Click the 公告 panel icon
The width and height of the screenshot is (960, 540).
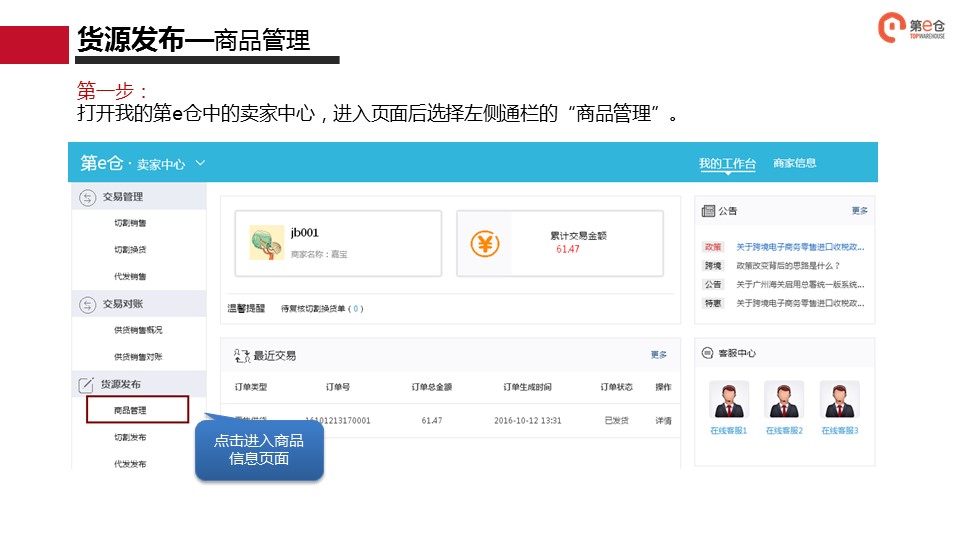click(x=708, y=211)
